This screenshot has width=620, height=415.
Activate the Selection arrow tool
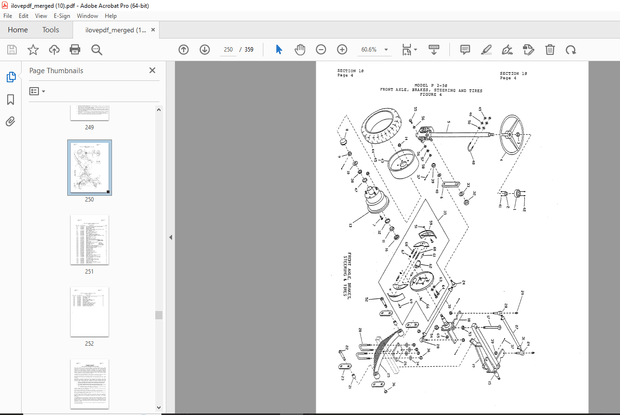279,50
